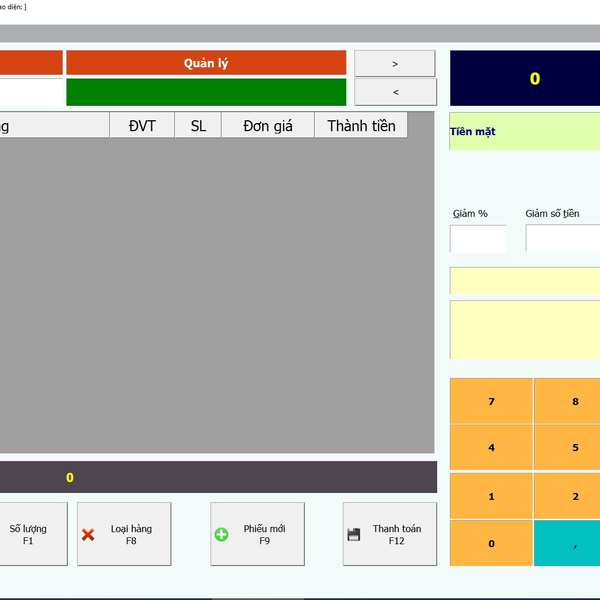
Task: Focus the Giảm số tiền input field
Action: pos(563,238)
